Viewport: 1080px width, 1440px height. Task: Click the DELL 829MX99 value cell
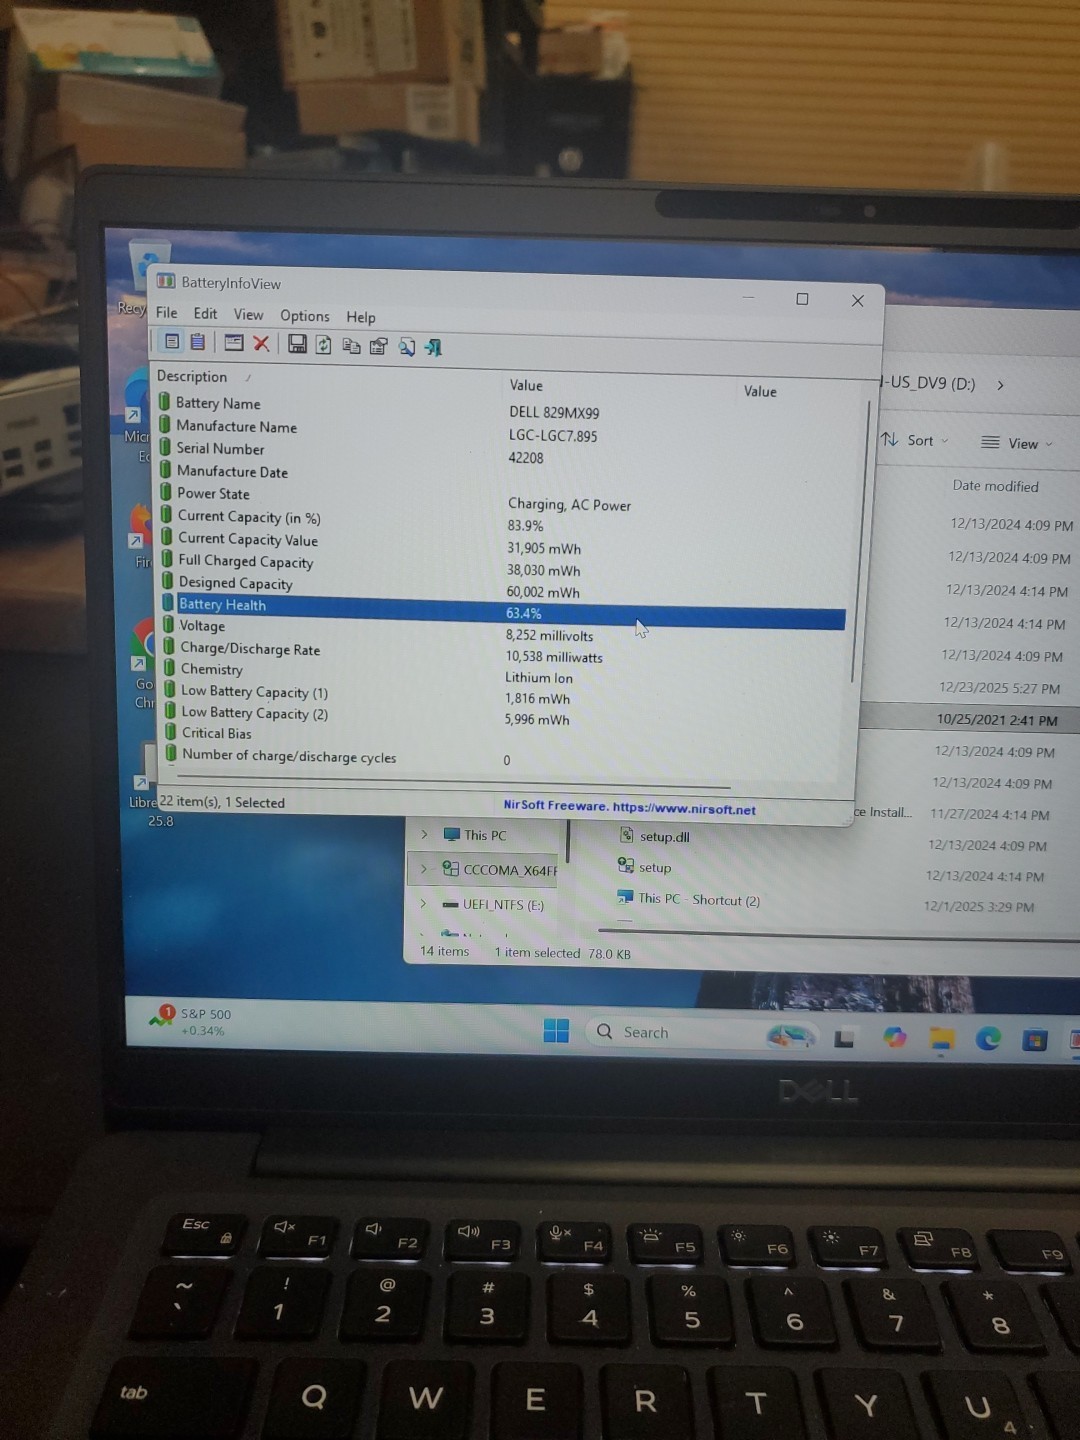pos(554,411)
